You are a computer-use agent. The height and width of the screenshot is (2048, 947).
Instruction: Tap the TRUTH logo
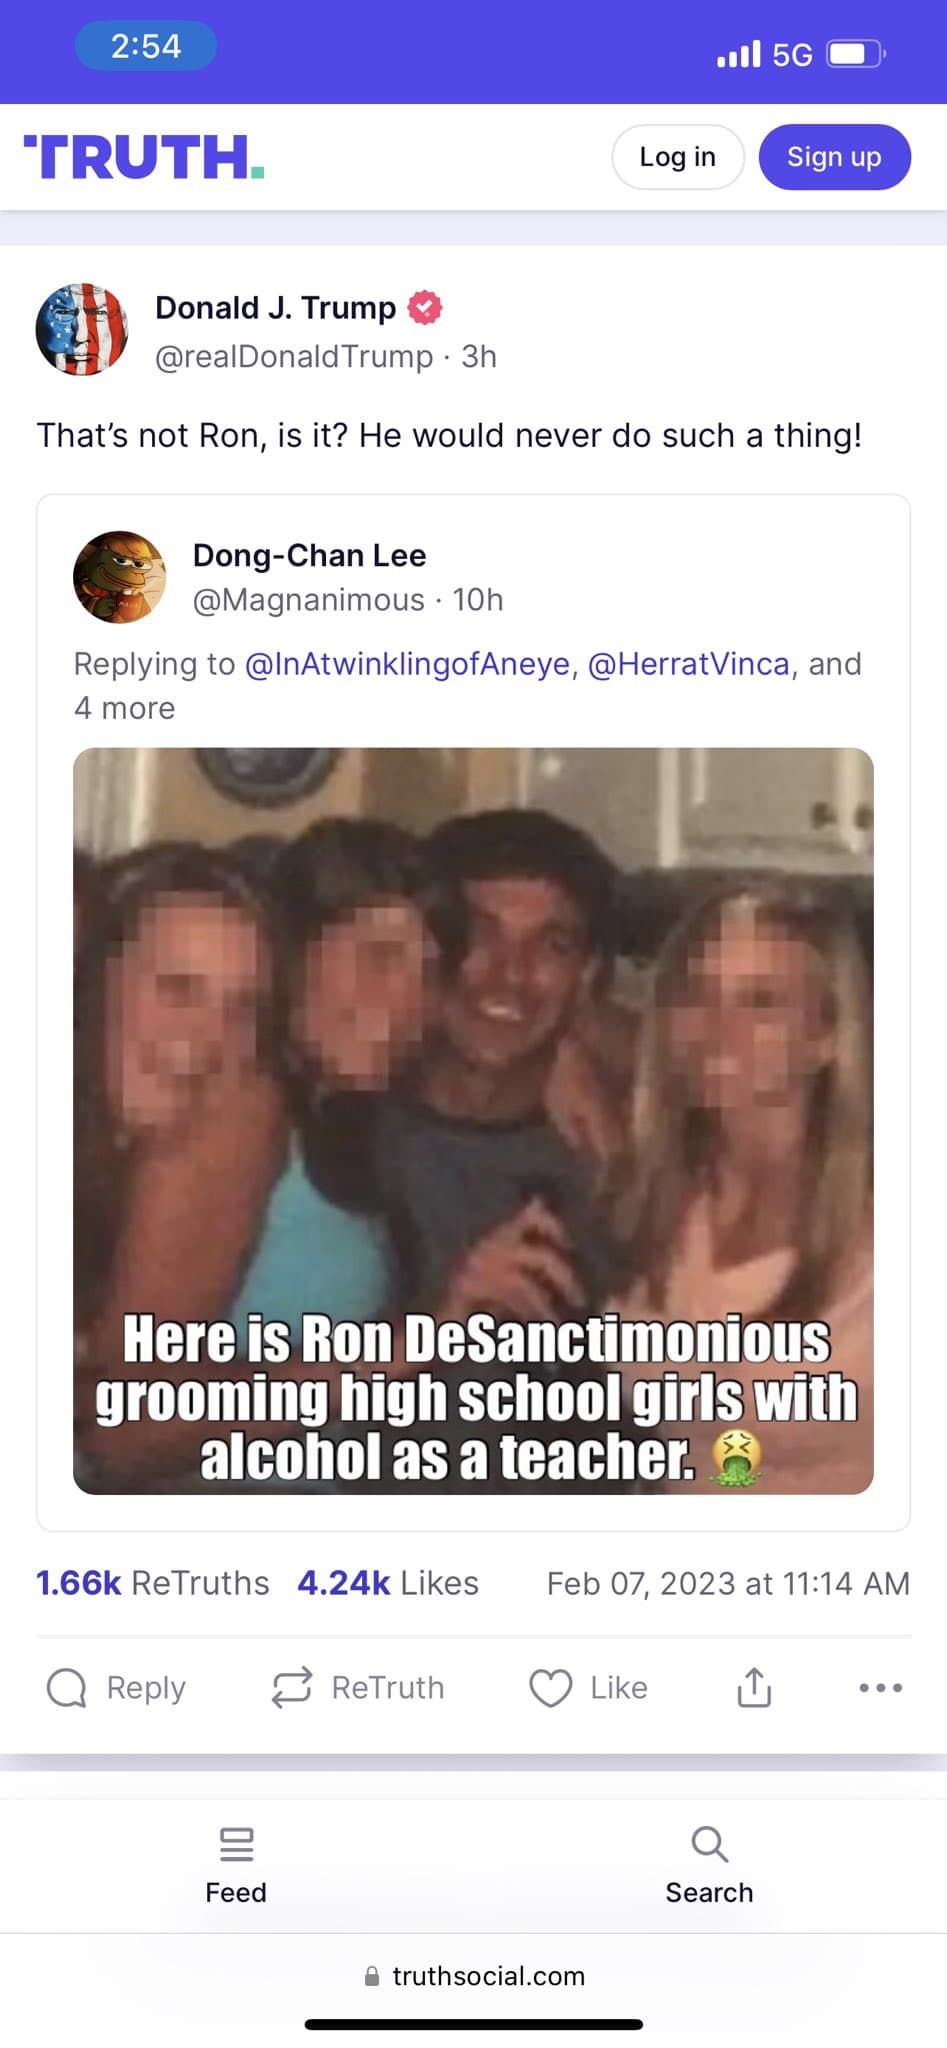pos(143,157)
